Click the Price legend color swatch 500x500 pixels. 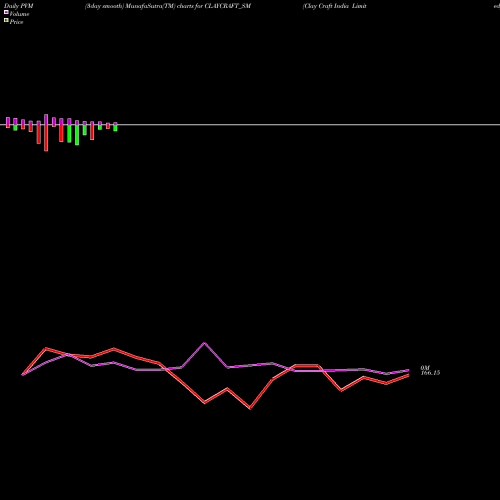[x=6, y=20]
